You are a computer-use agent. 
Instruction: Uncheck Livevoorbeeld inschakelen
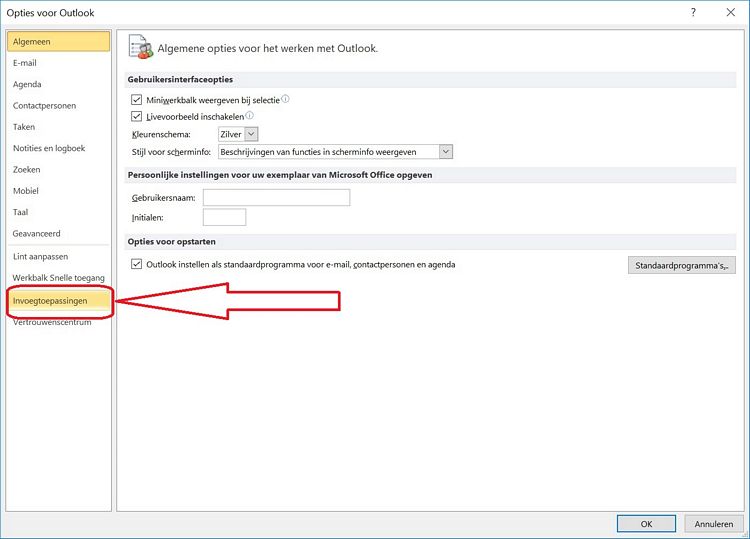point(136,116)
